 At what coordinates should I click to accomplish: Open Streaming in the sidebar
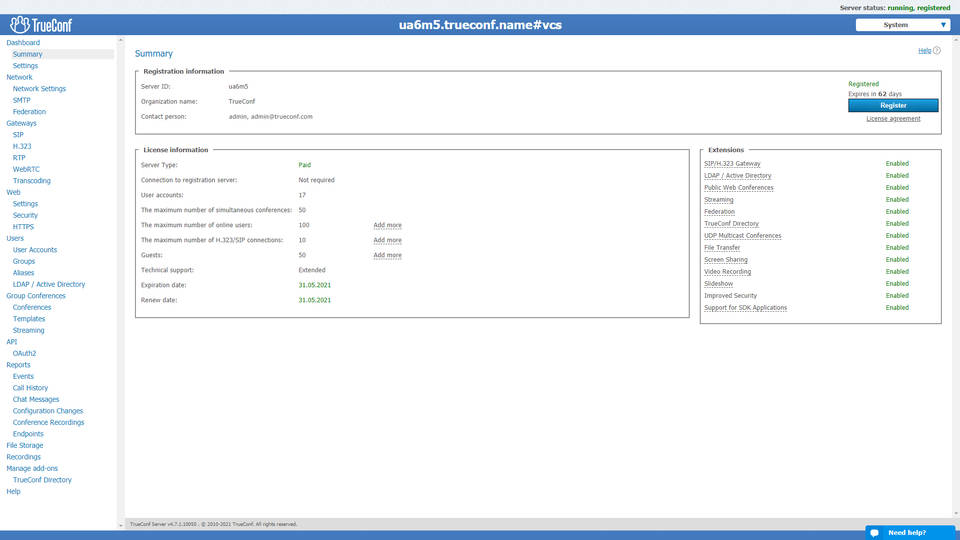[28, 331]
